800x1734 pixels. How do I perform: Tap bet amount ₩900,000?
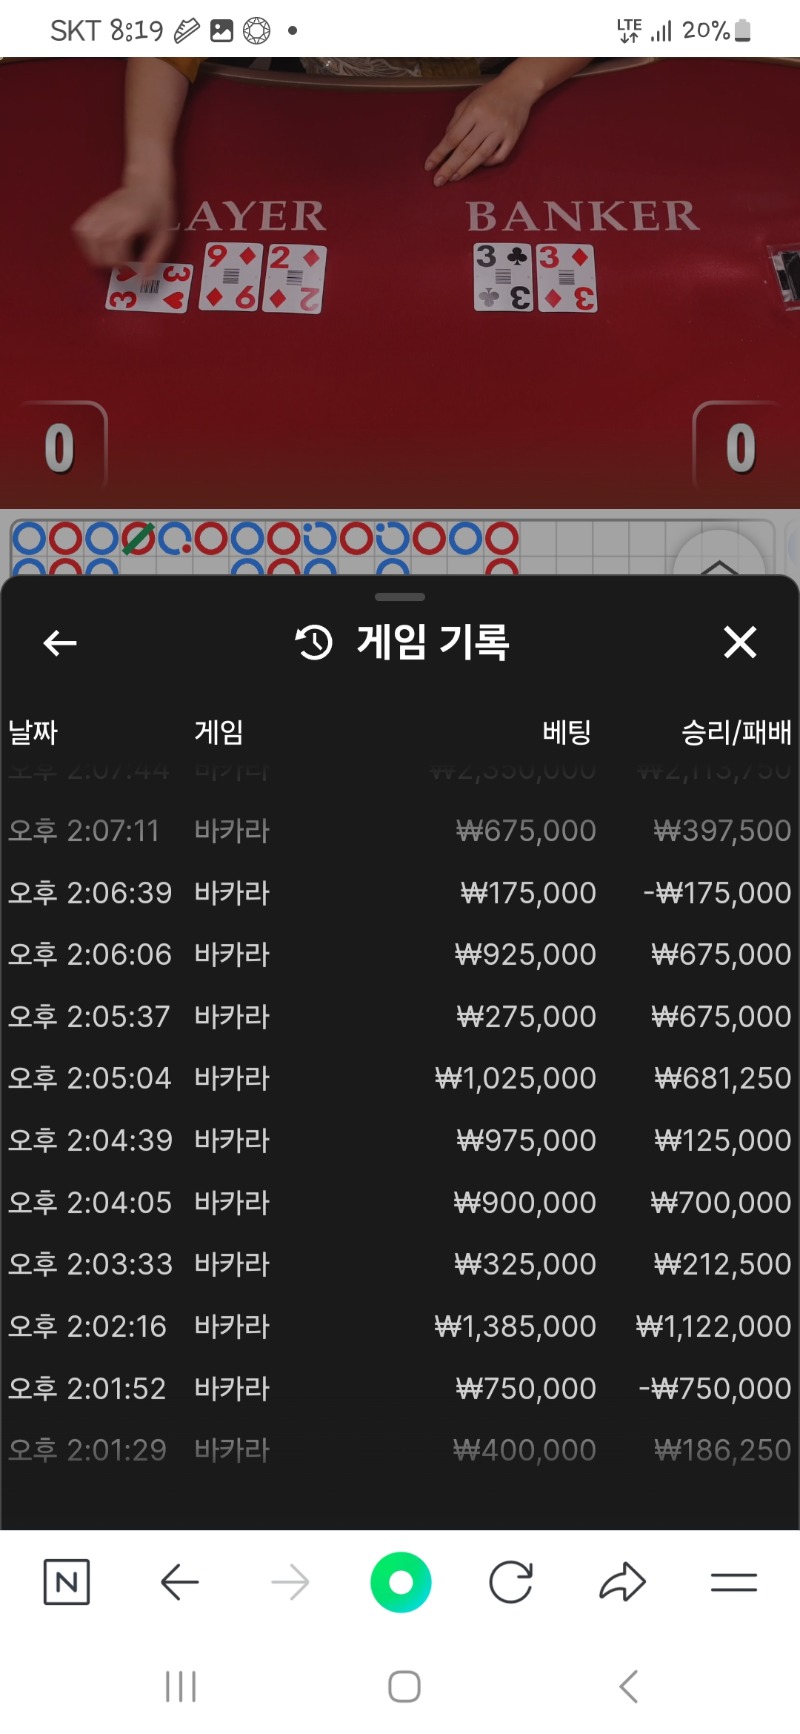coord(525,1202)
